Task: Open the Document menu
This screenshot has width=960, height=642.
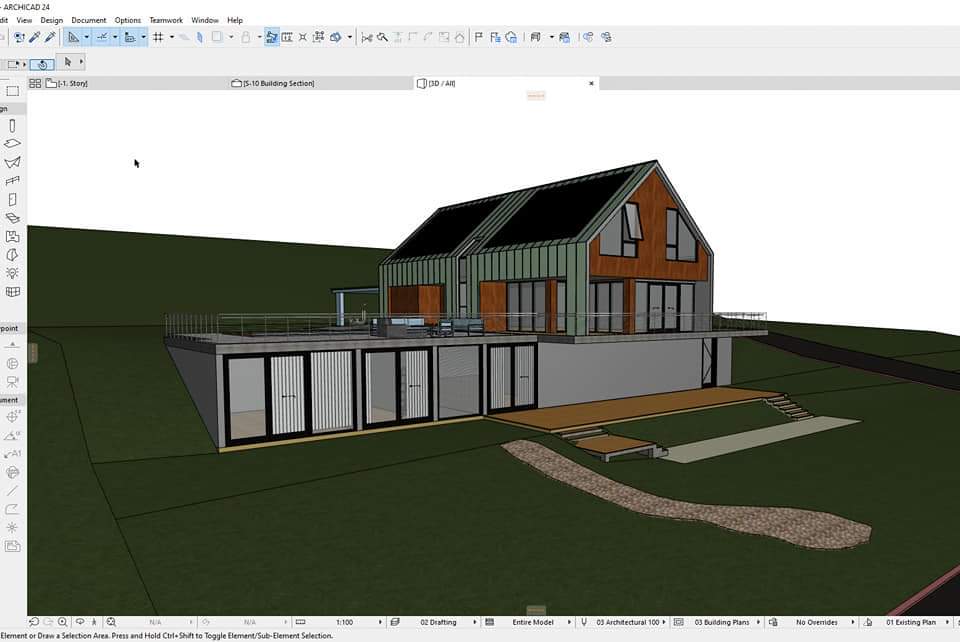Action: [88, 20]
